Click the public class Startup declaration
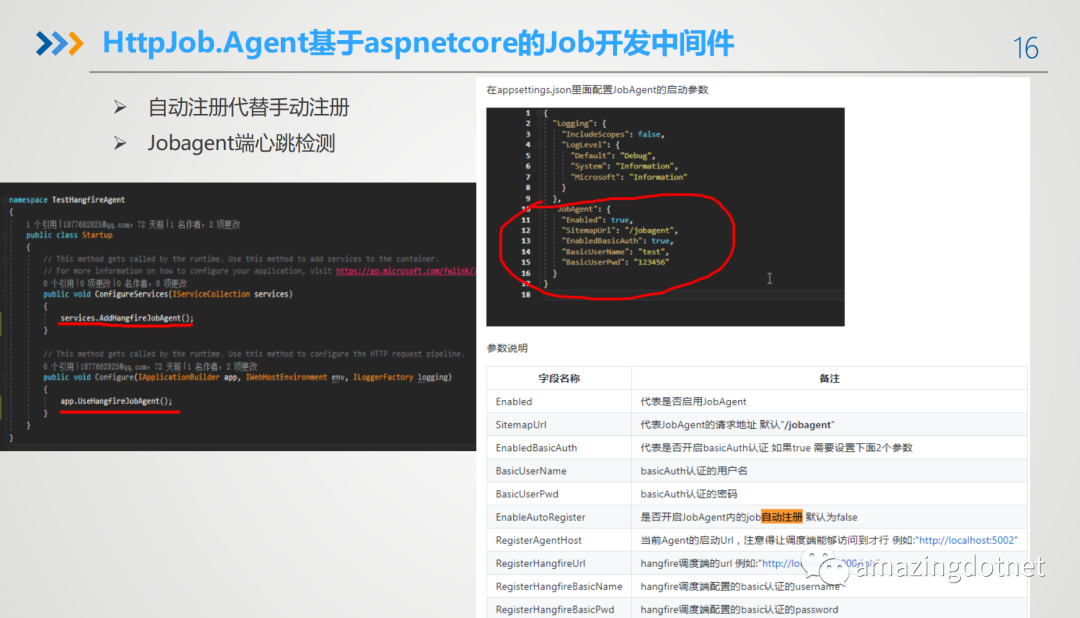Viewport: 1080px width, 618px height. 69,235
